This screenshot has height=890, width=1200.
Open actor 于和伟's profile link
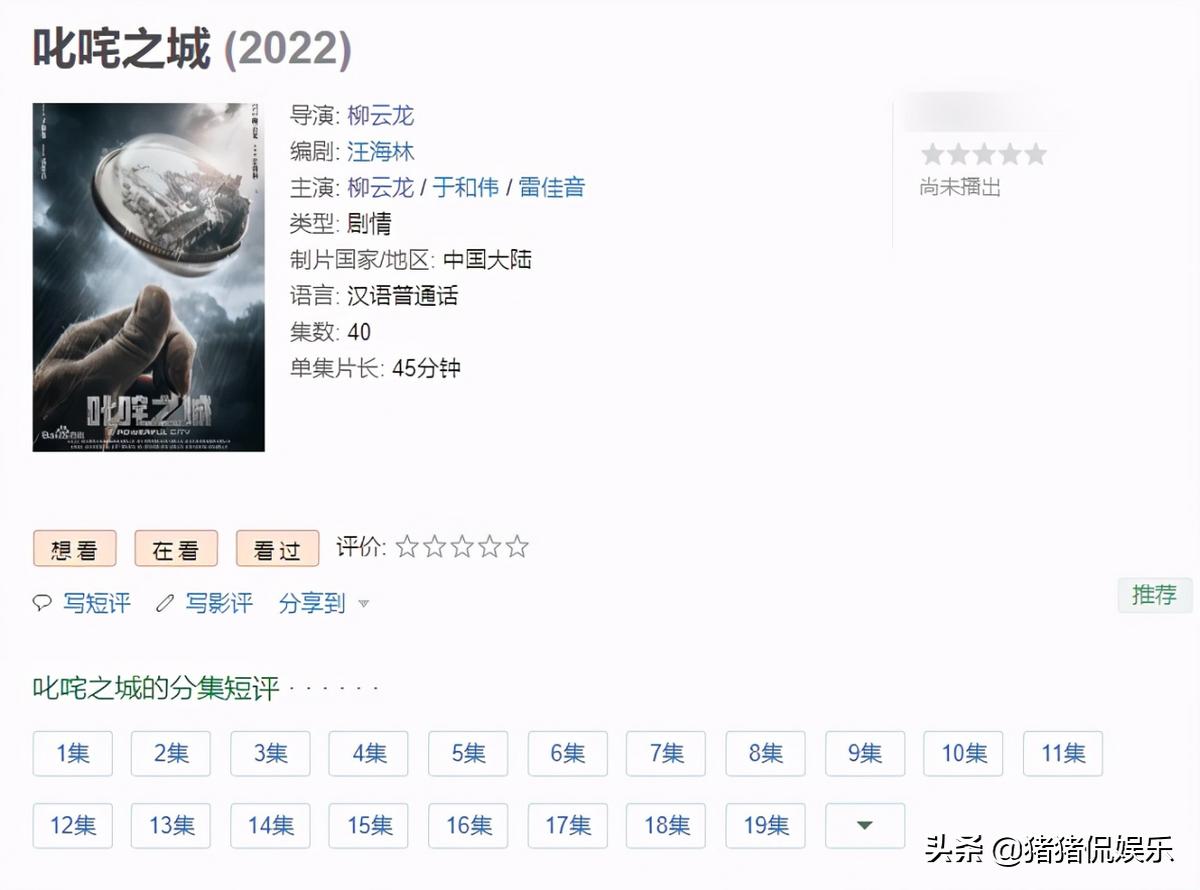pos(466,188)
